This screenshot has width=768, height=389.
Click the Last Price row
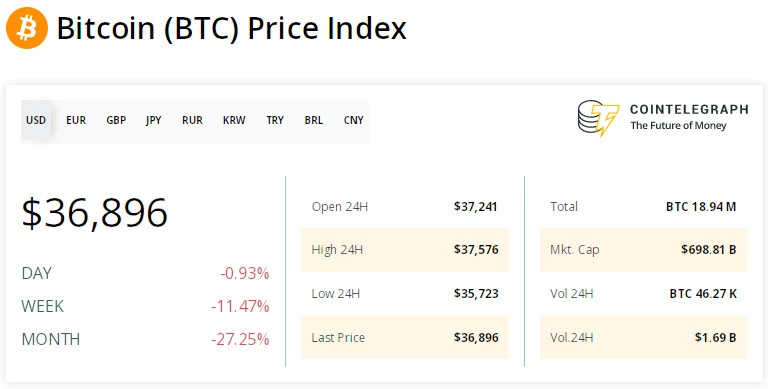[x=405, y=337]
